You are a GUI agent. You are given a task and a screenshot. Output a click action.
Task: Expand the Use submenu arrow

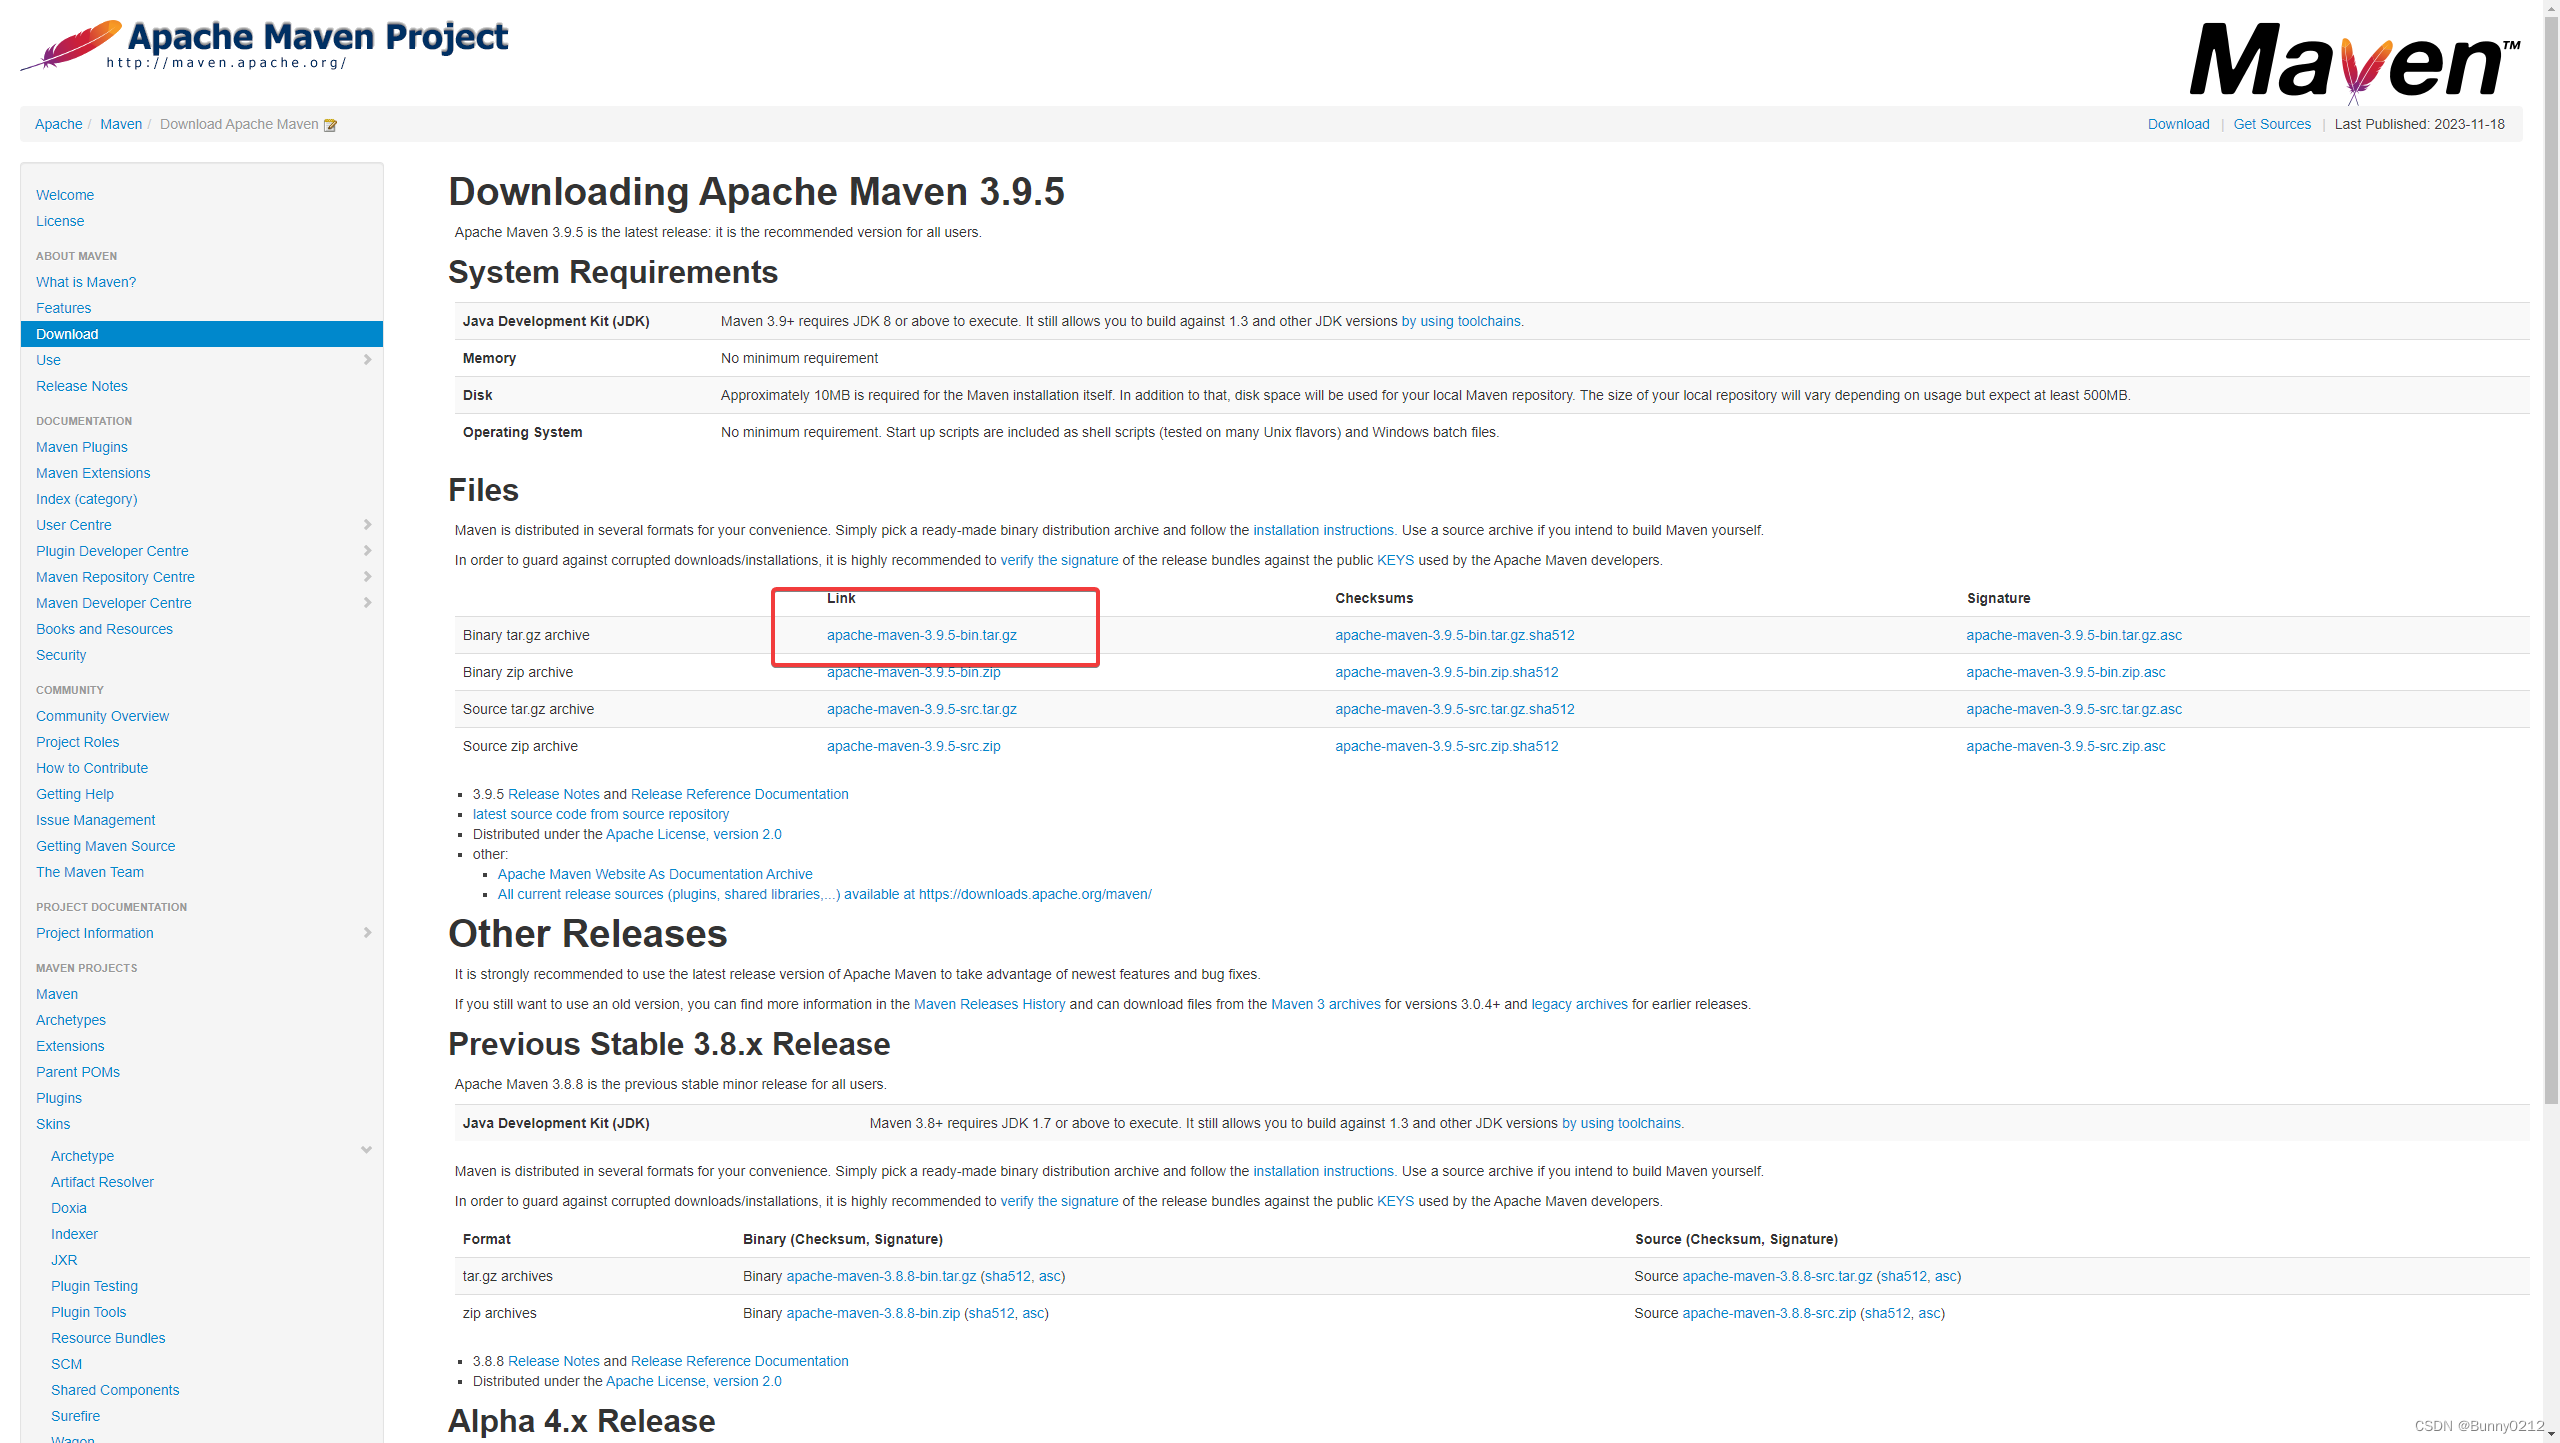367,360
